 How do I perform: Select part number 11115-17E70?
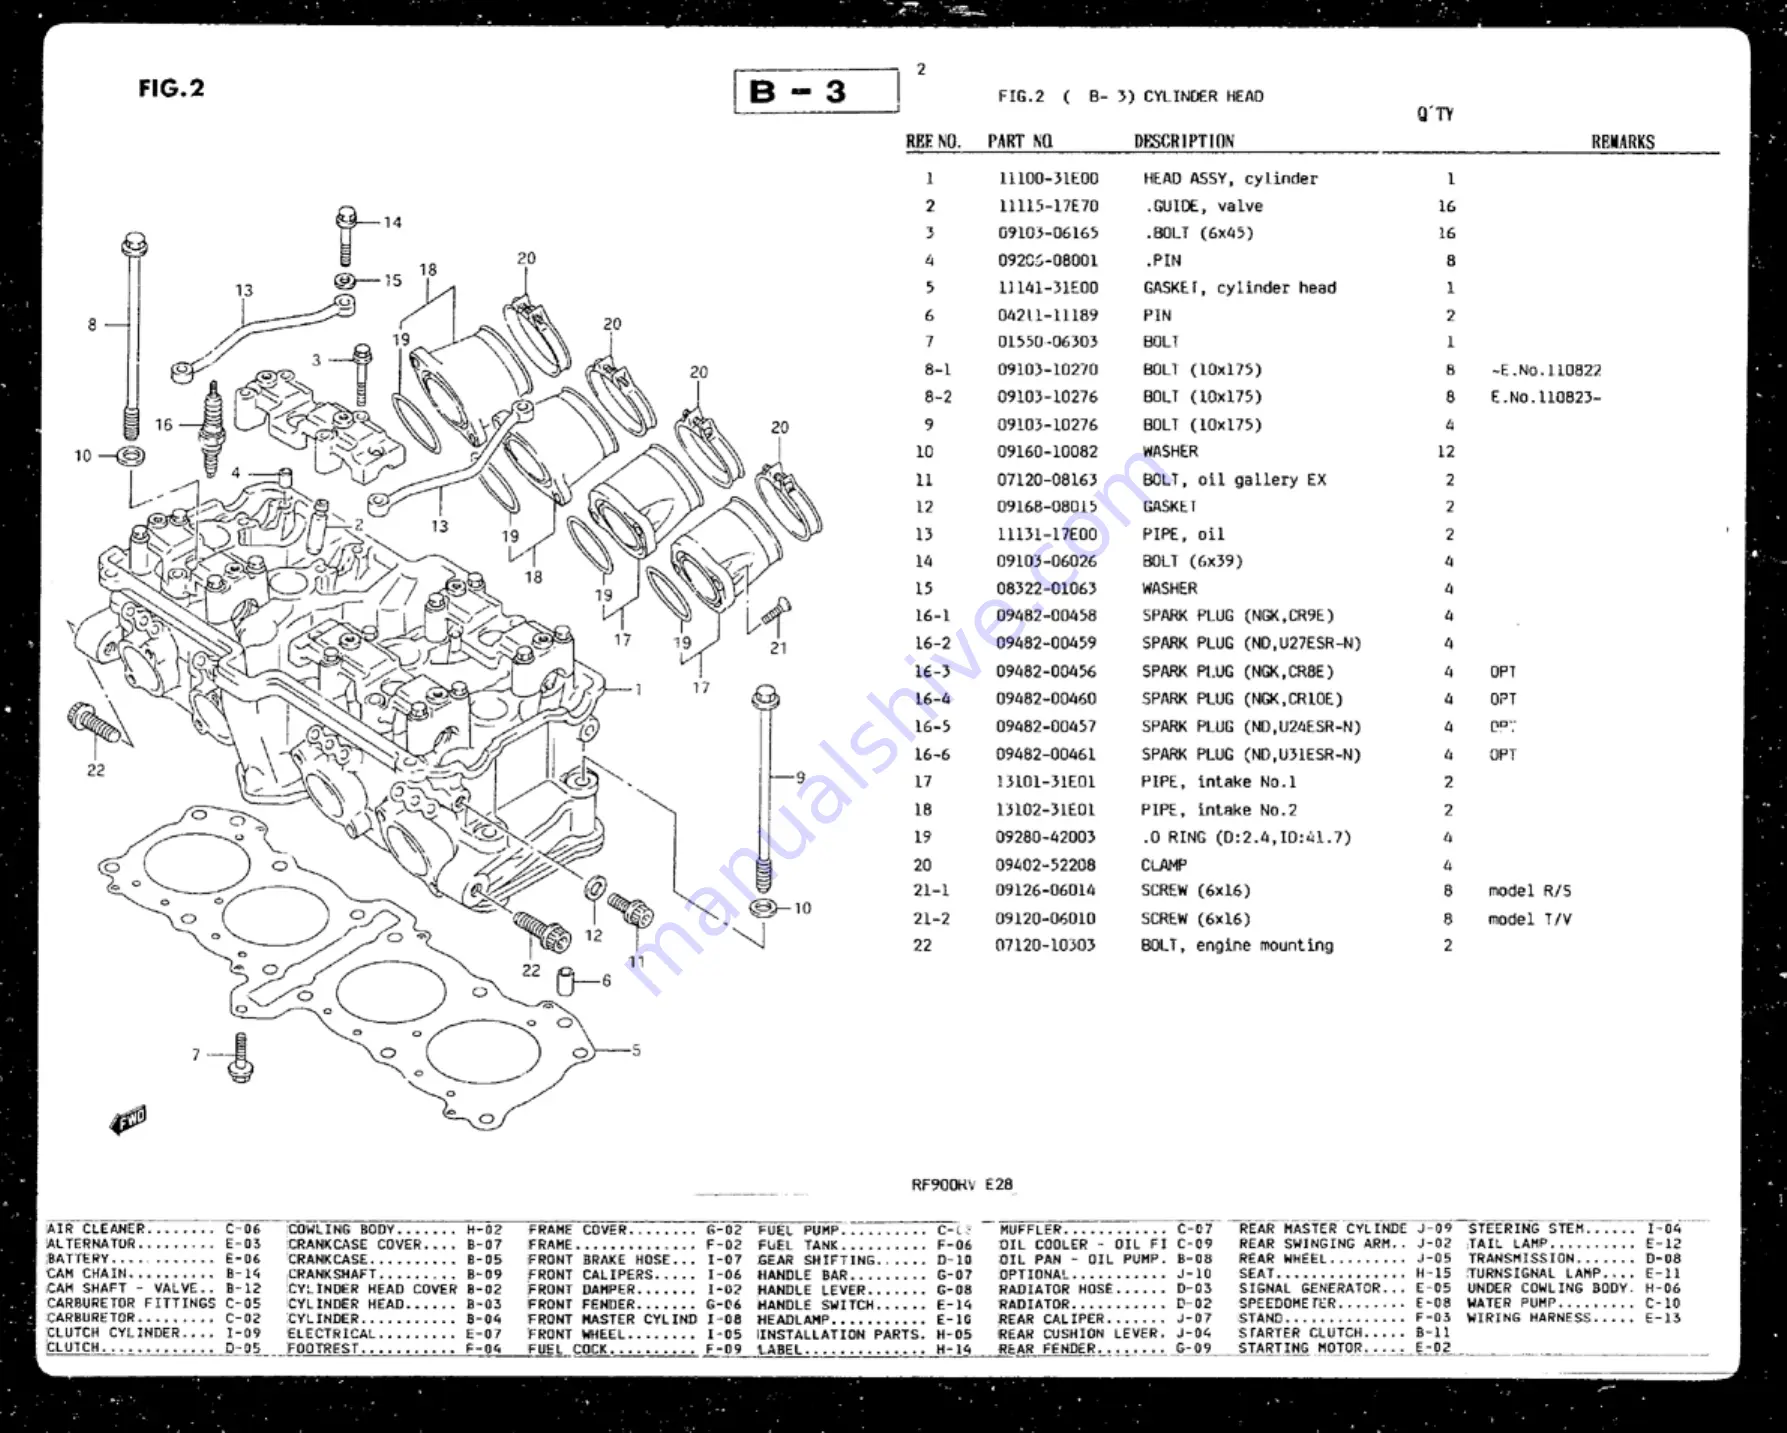click(x=1048, y=206)
